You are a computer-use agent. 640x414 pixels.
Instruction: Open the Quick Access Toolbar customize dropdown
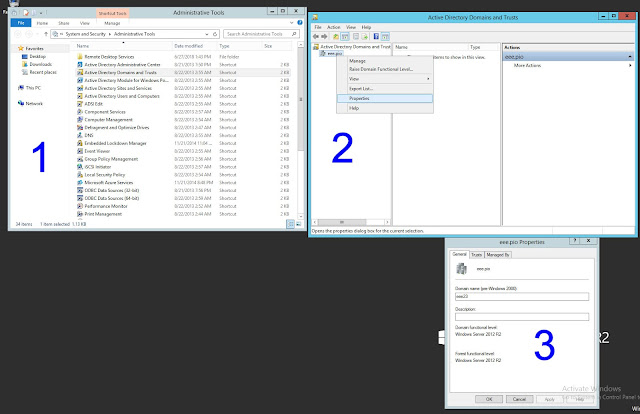point(41,13)
